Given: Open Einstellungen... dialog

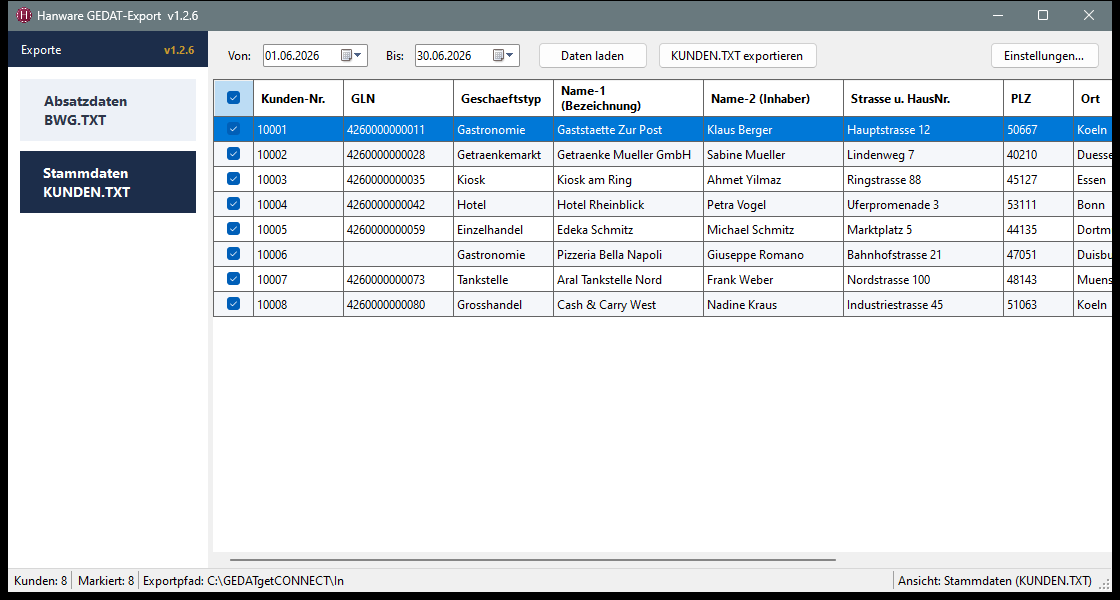Looking at the screenshot, I should pos(1044,56).
